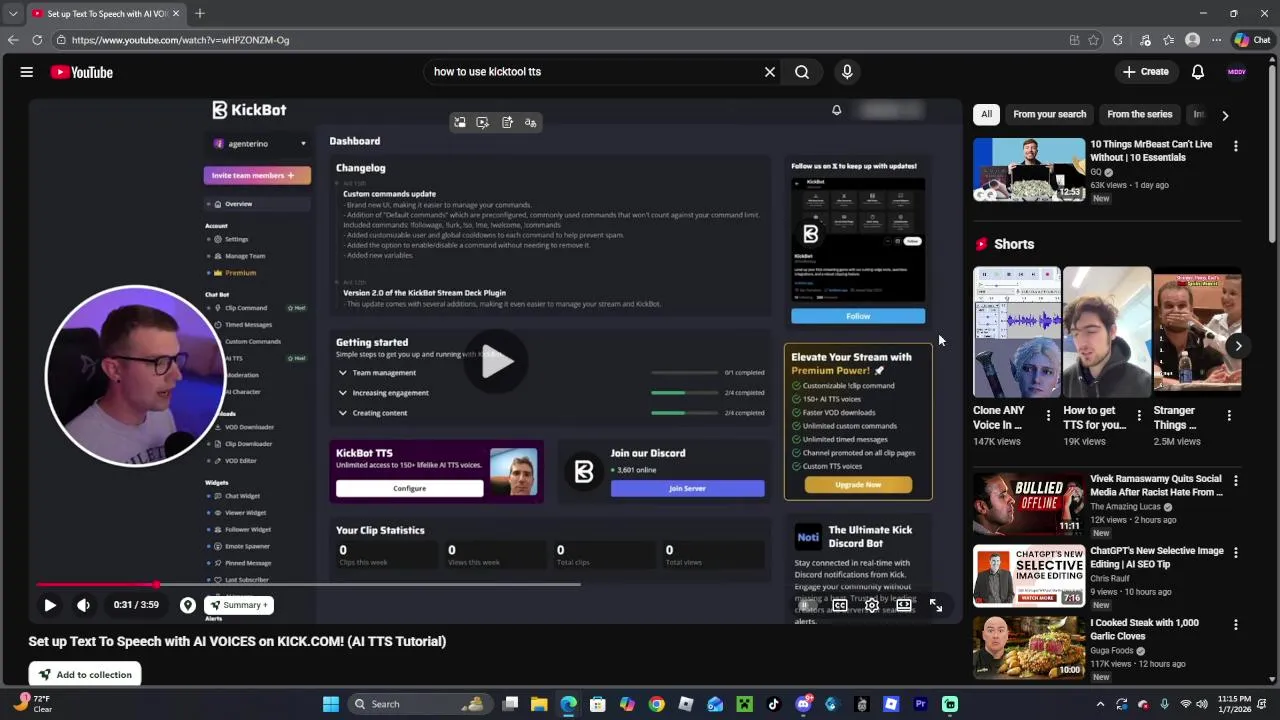Go back in the browser
The image size is (1280, 720).
[13, 40]
